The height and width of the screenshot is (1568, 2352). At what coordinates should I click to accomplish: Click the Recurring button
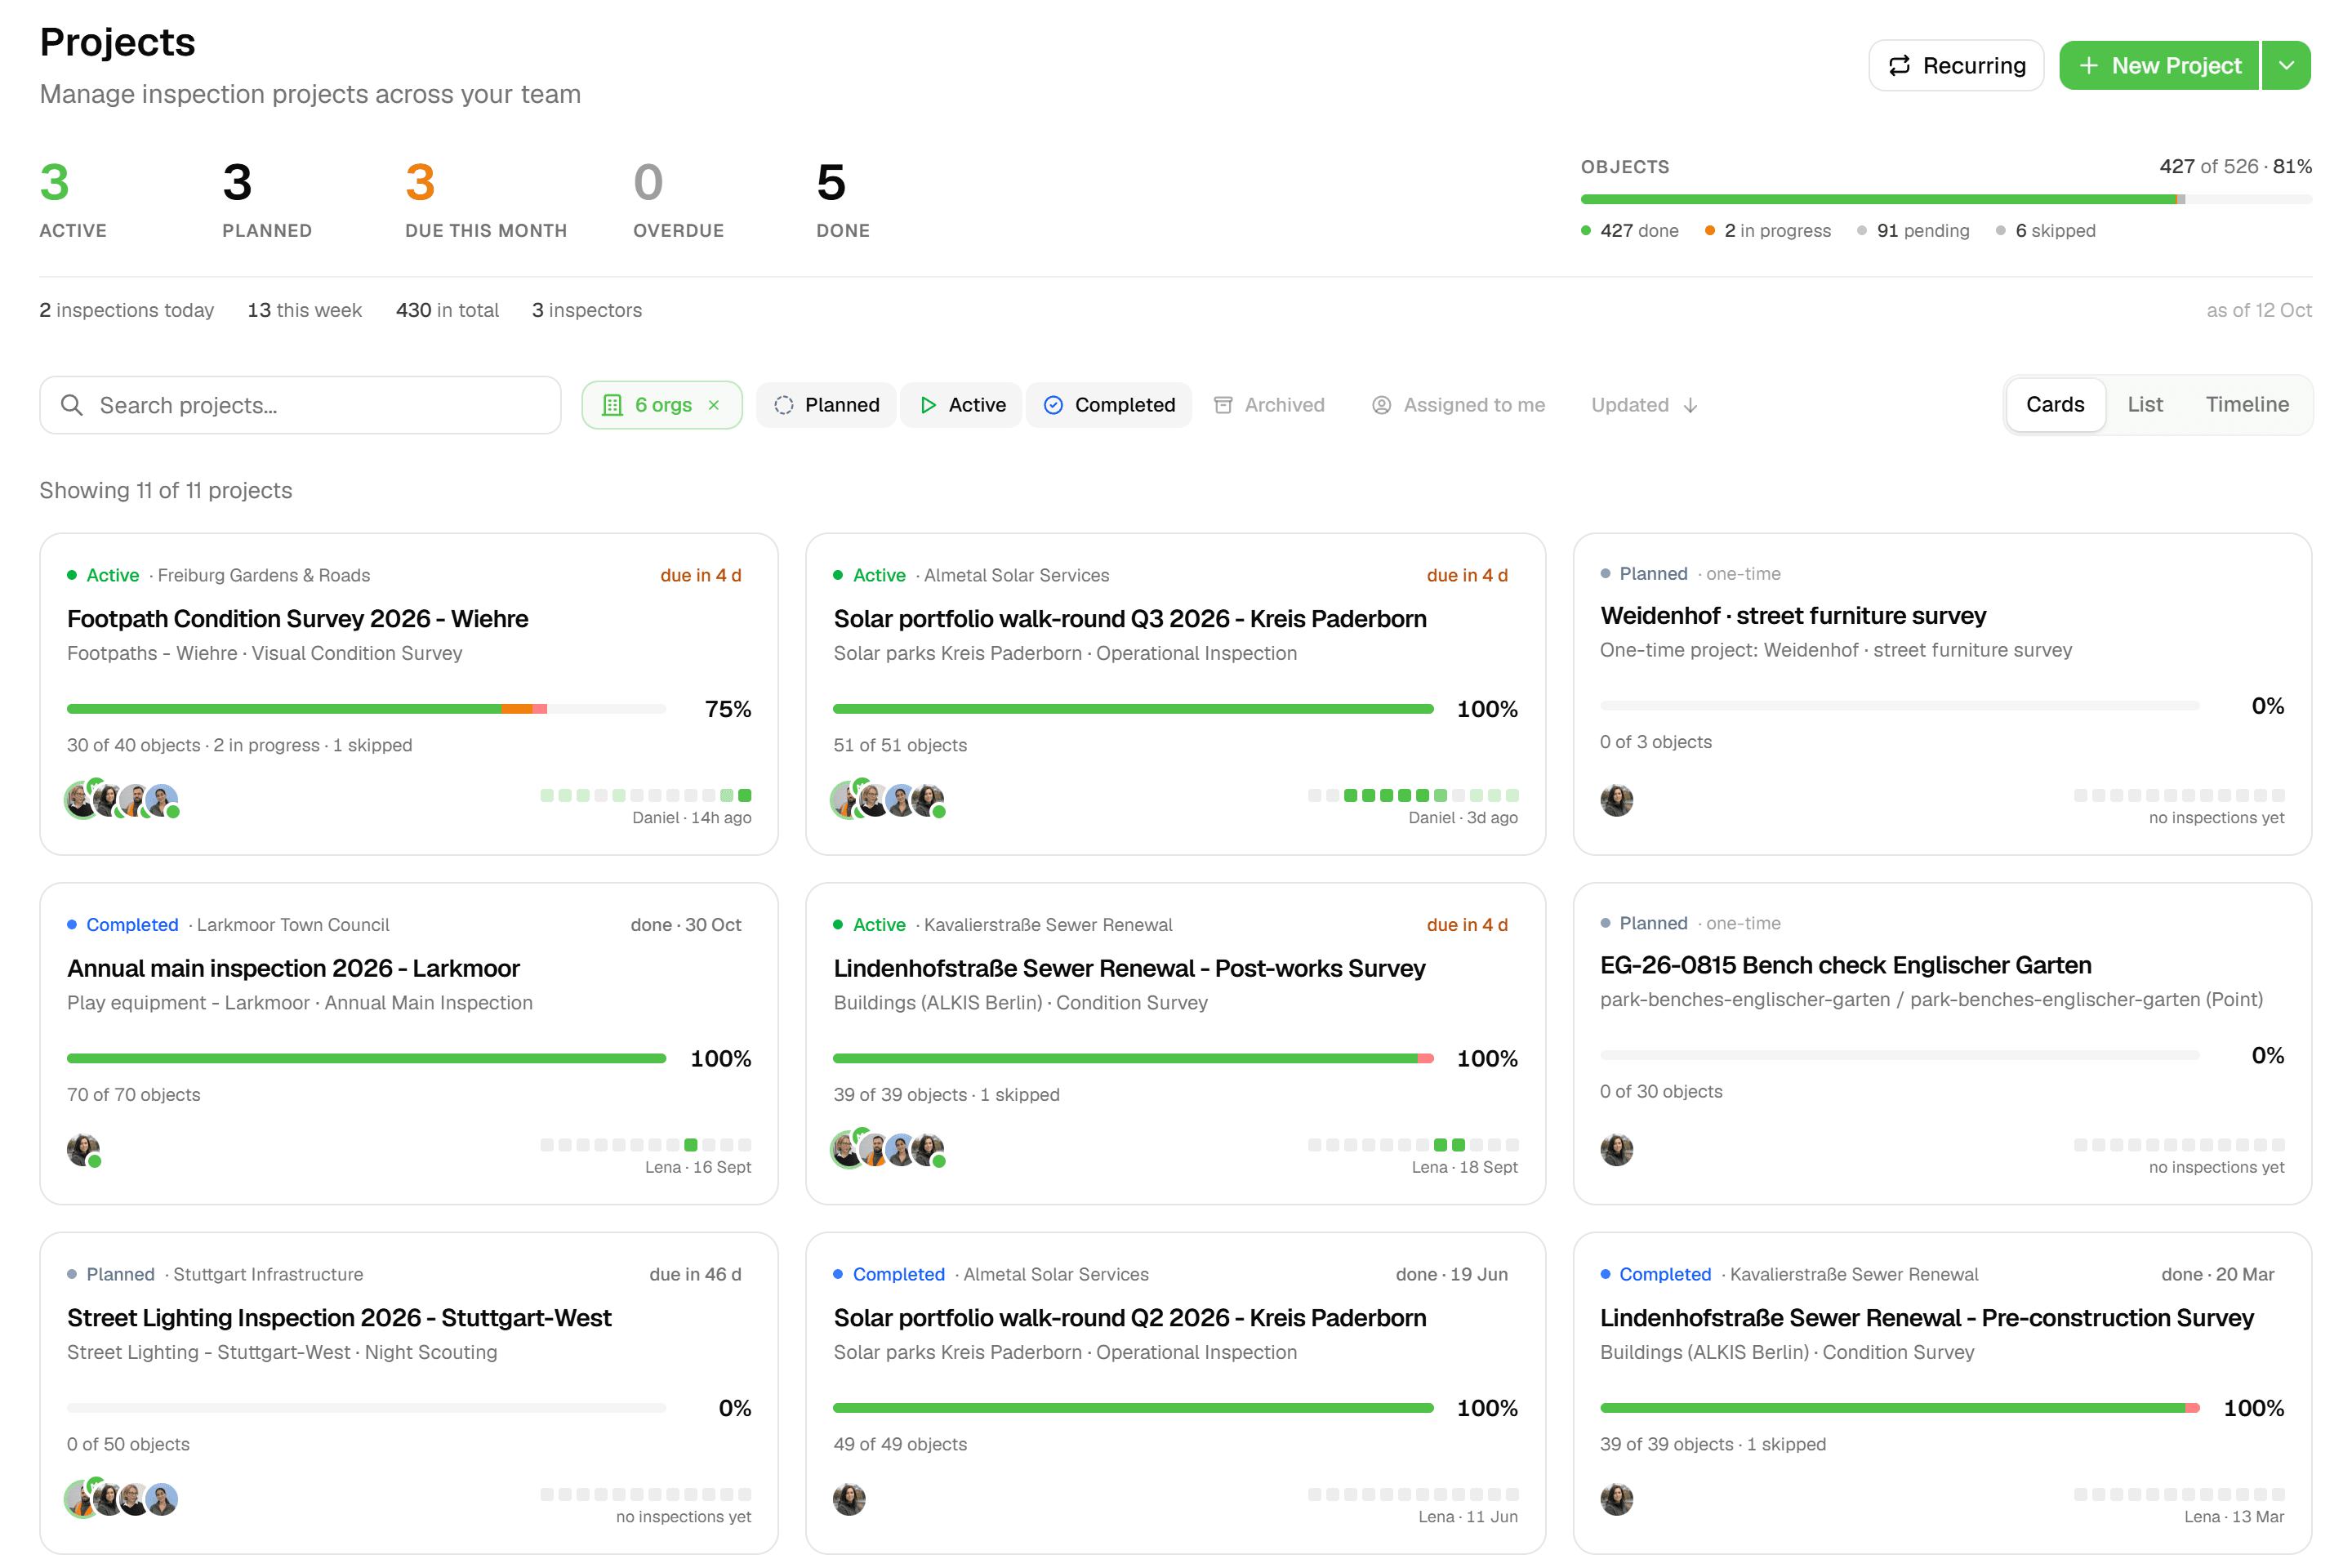pyautogui.click(x=1956, y=66)
